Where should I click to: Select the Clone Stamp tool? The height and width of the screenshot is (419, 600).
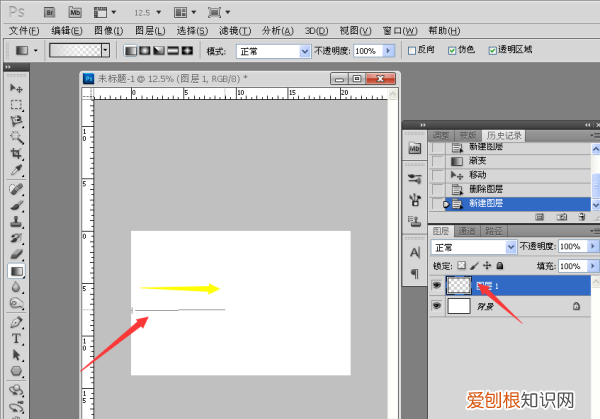[x=16, y=222]
